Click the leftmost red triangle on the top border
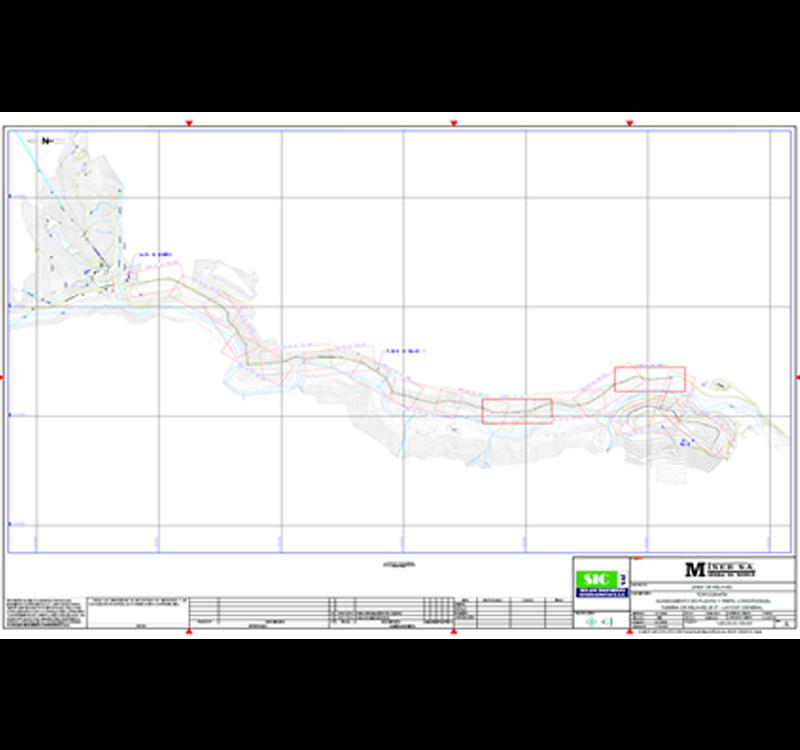800x750 pixels. 189,123
